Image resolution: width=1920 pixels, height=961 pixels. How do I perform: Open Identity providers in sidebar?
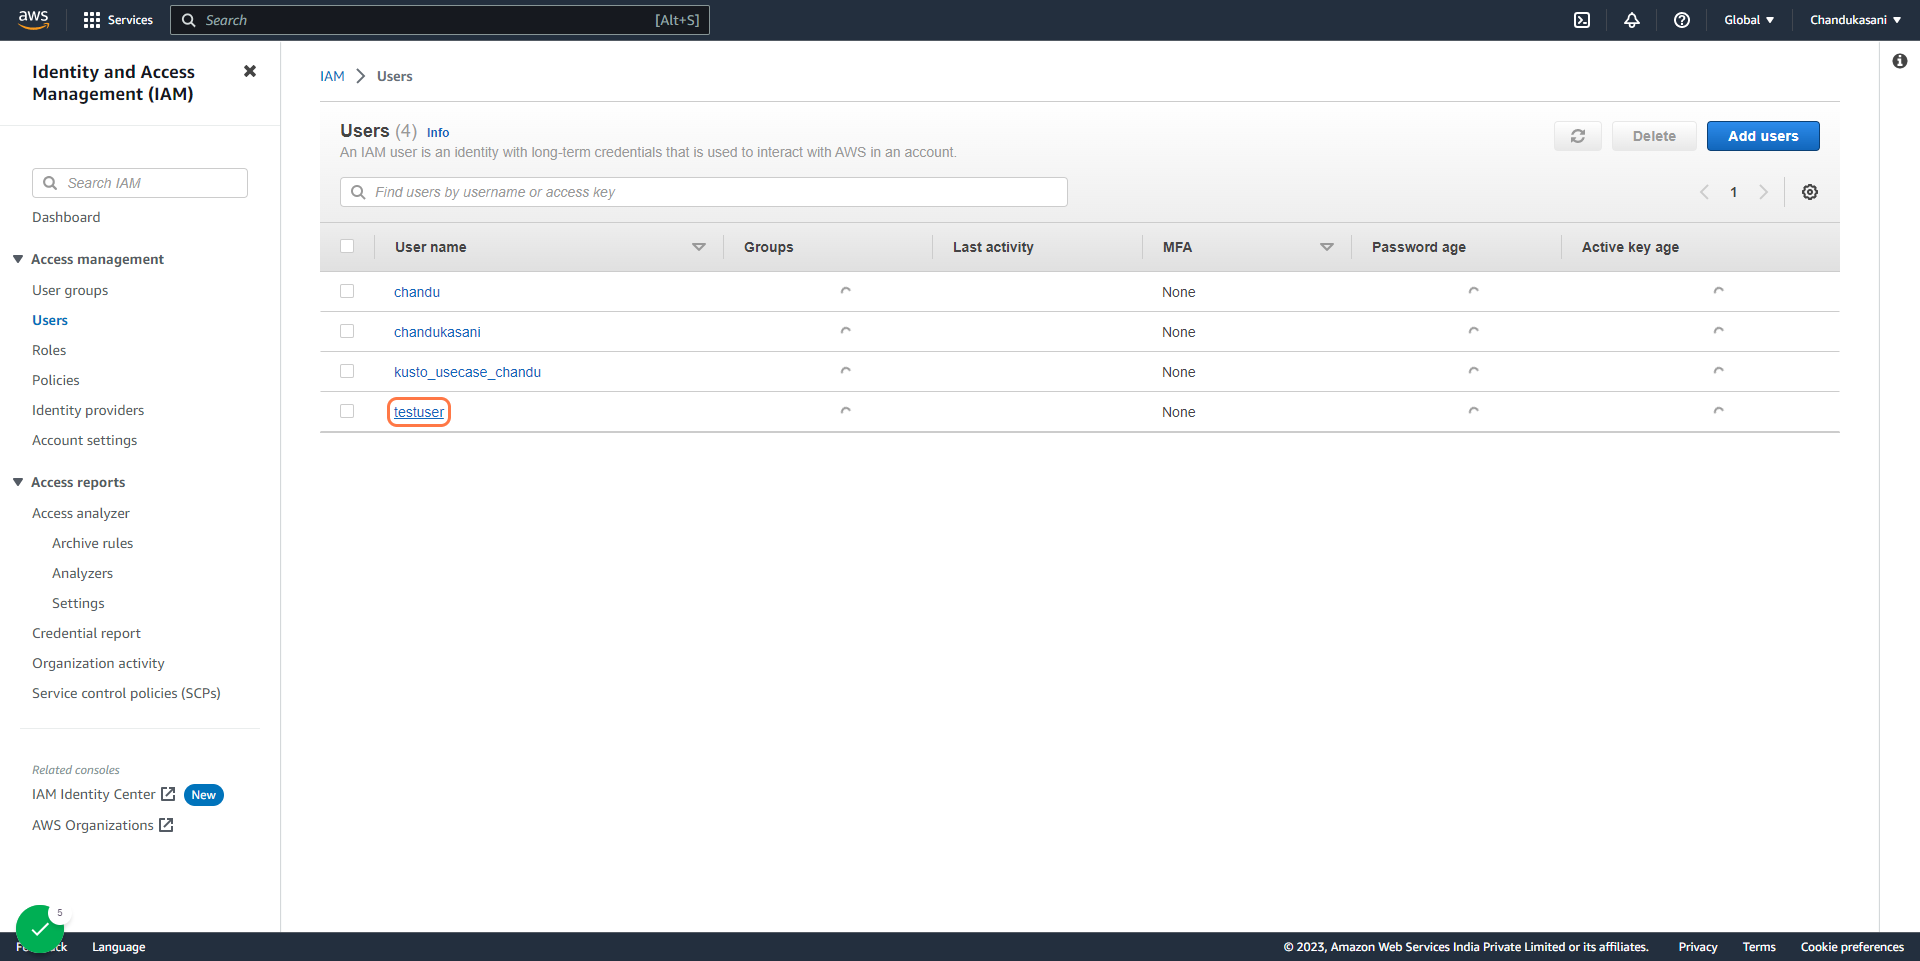point(88,410)
